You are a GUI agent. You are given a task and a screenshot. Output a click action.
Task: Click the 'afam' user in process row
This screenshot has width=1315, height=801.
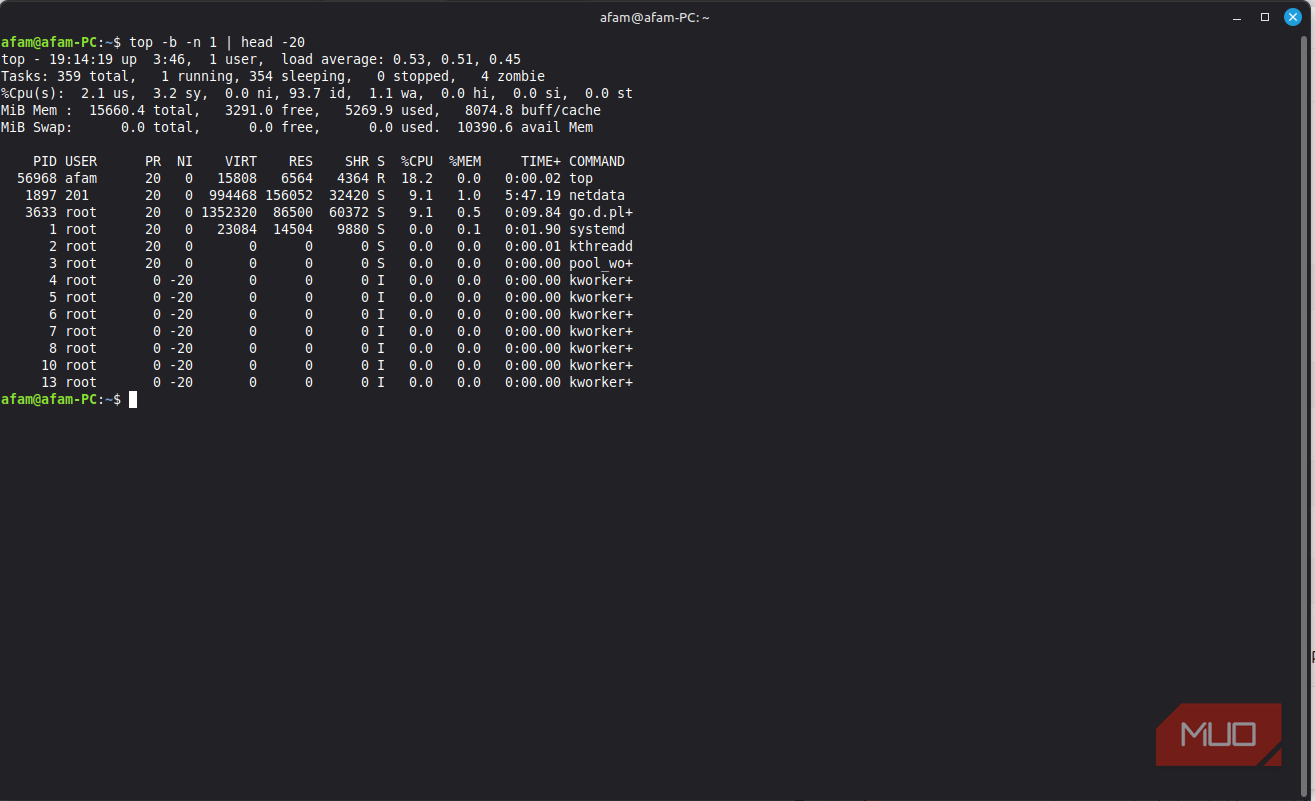pos(81,178)
